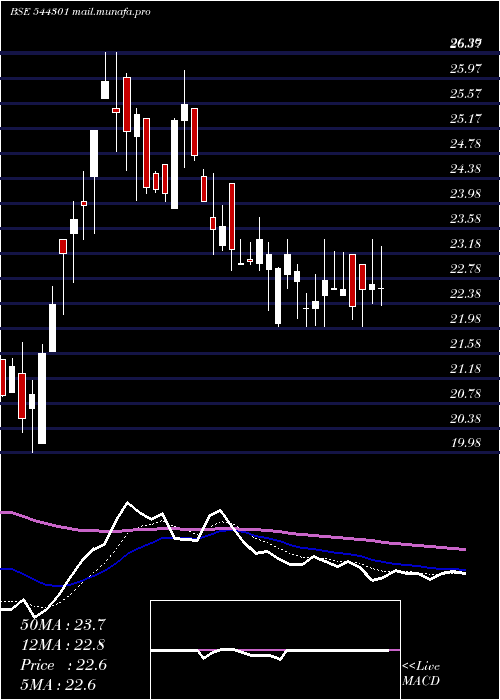This screenshot has width=500, height=700.
Task: Click the BSE 544301 mail.munafa.pro title text
Action: click(x=80, y=12)
